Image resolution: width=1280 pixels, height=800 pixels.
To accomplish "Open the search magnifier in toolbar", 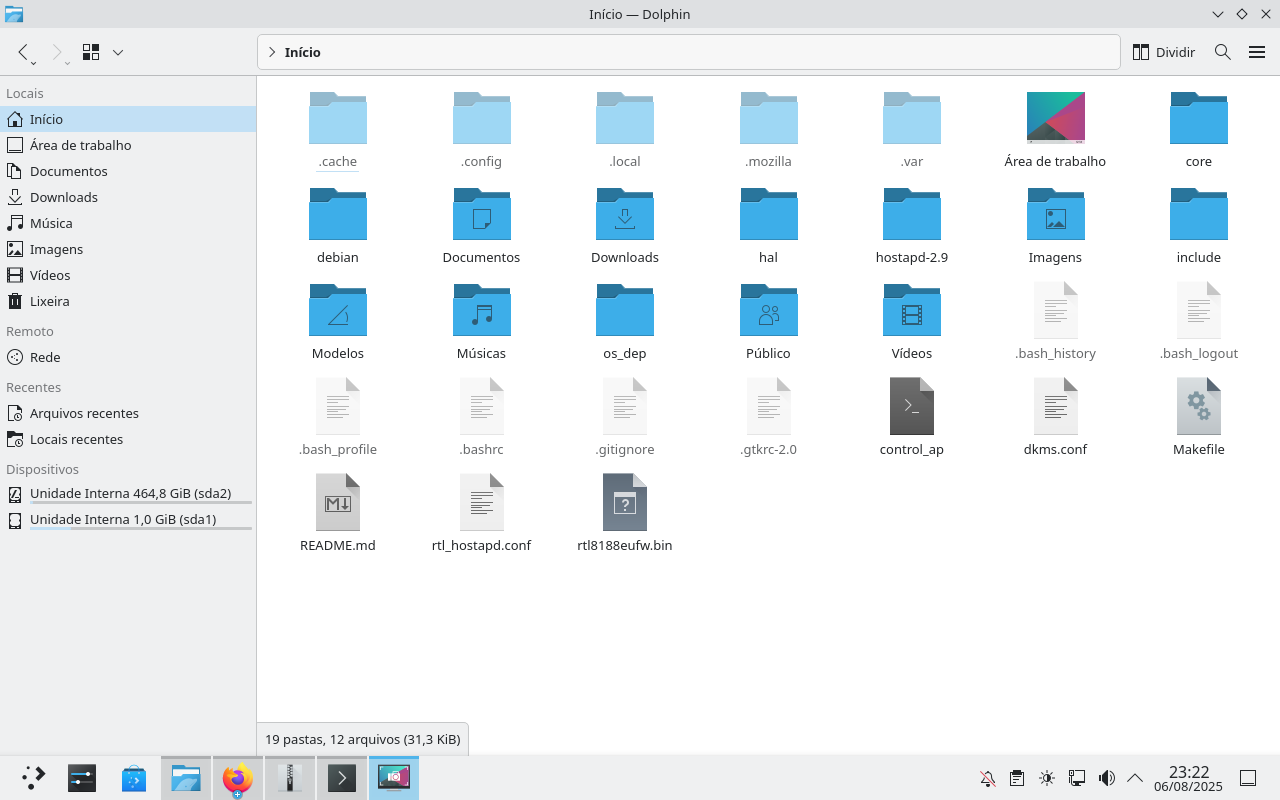I will pyautogui.click(x=1222, y=52).
